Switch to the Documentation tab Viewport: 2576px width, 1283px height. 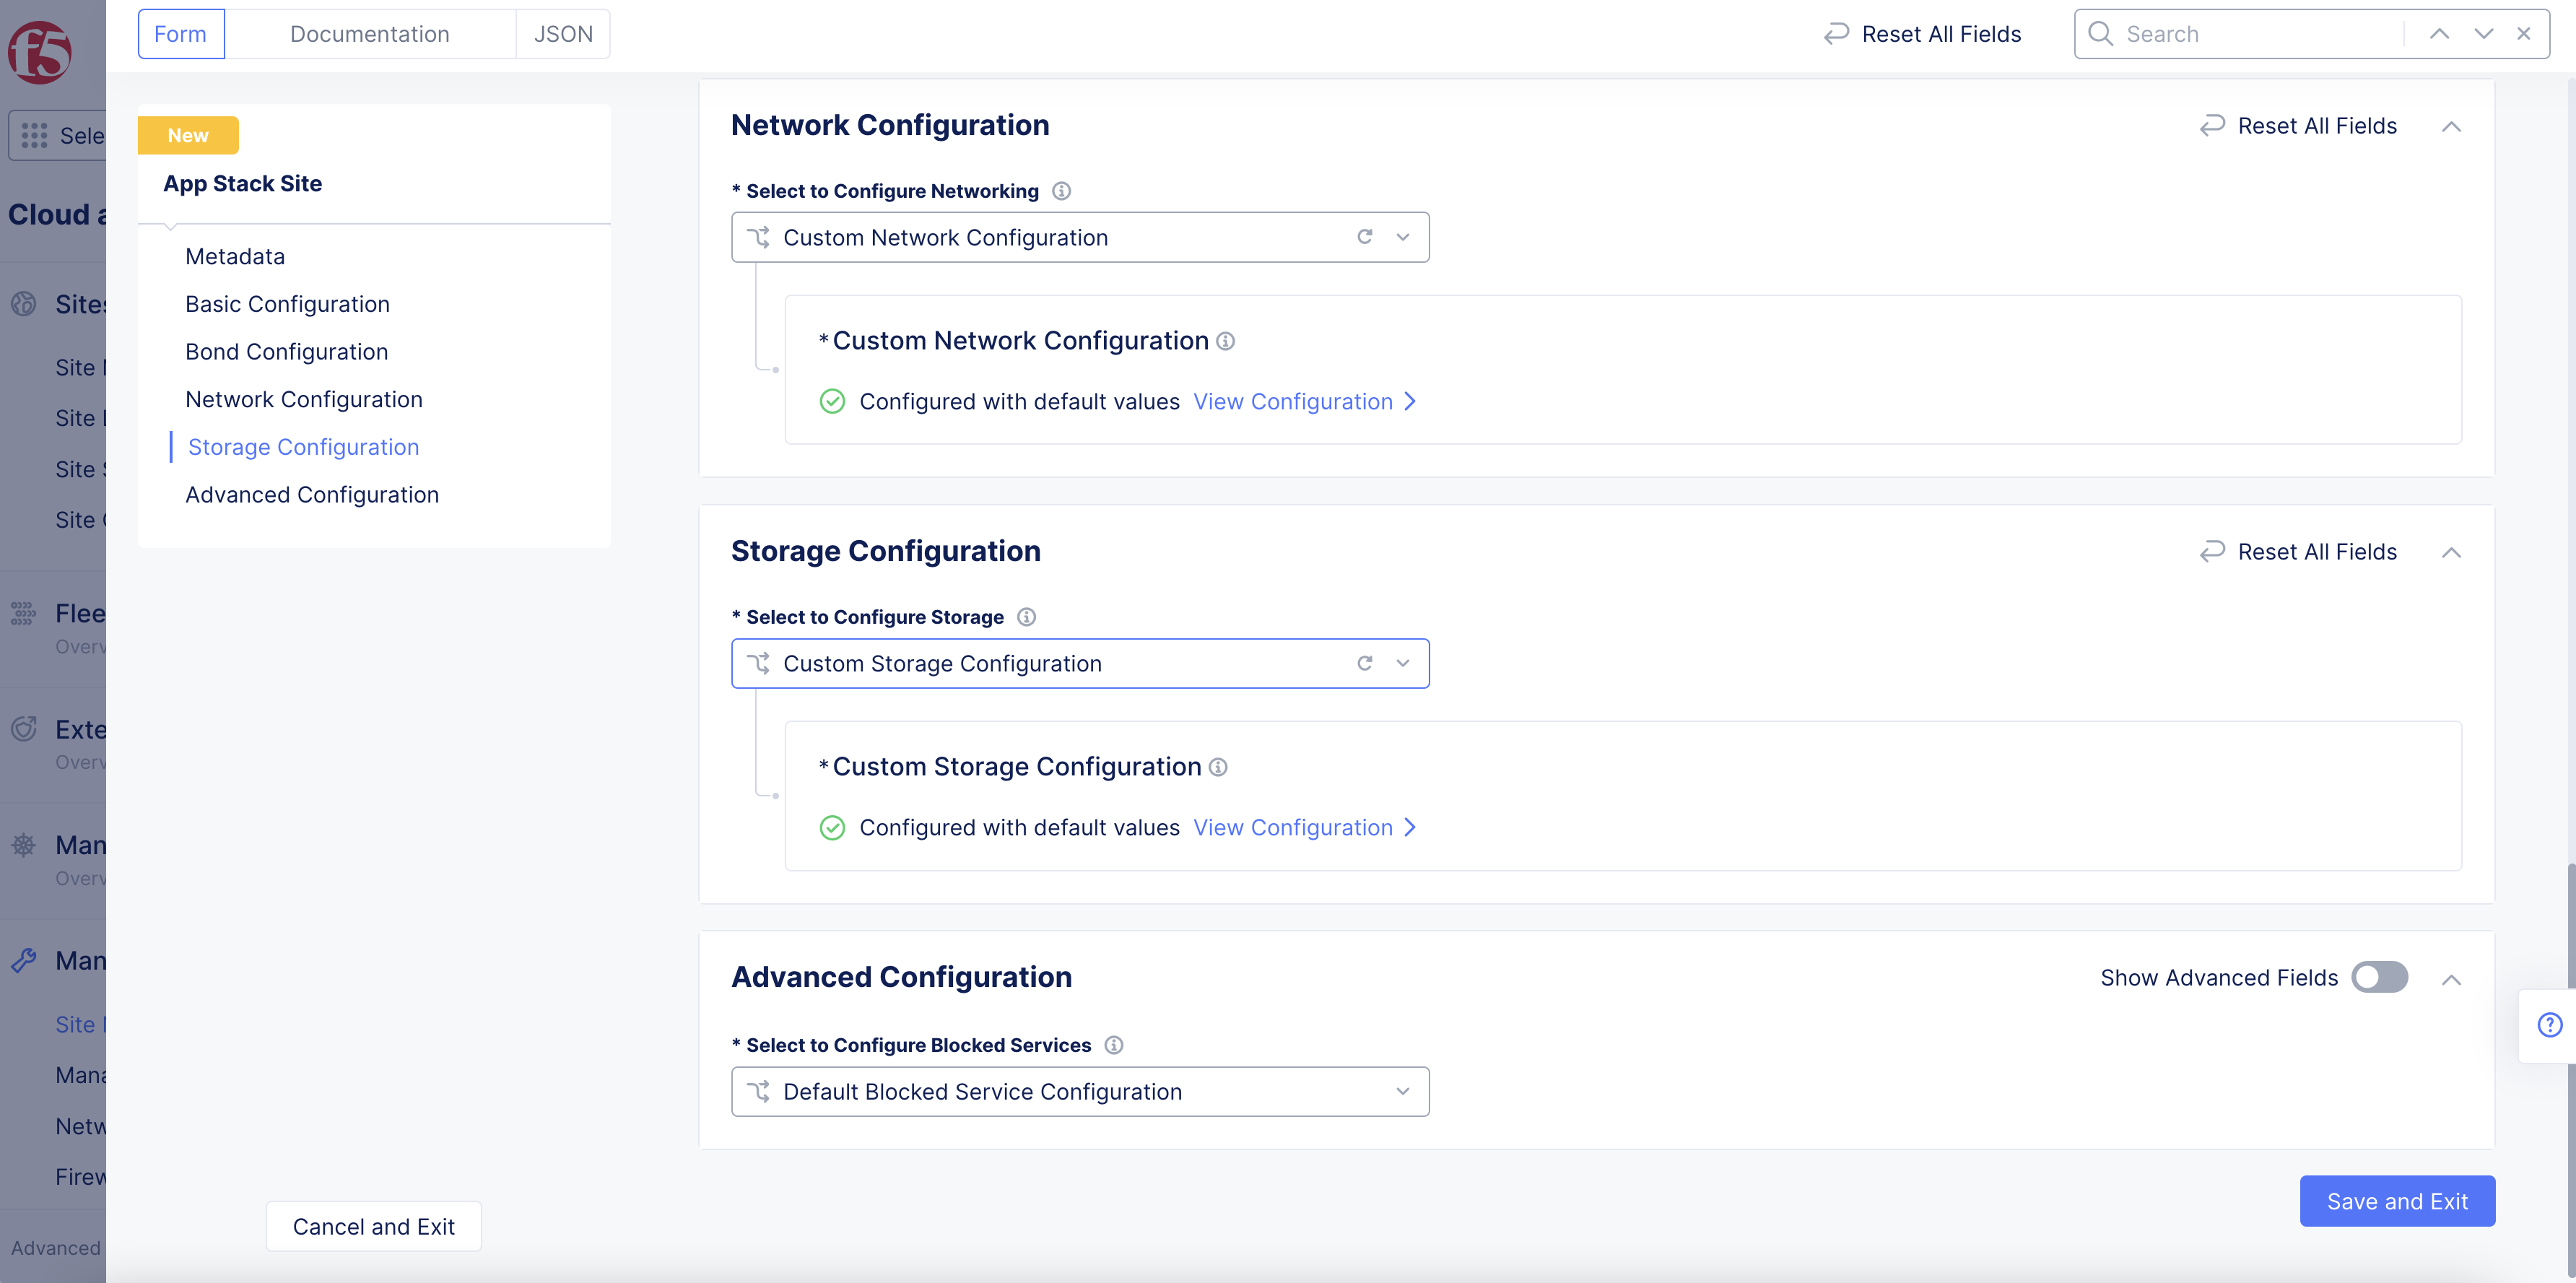point(369,33)
